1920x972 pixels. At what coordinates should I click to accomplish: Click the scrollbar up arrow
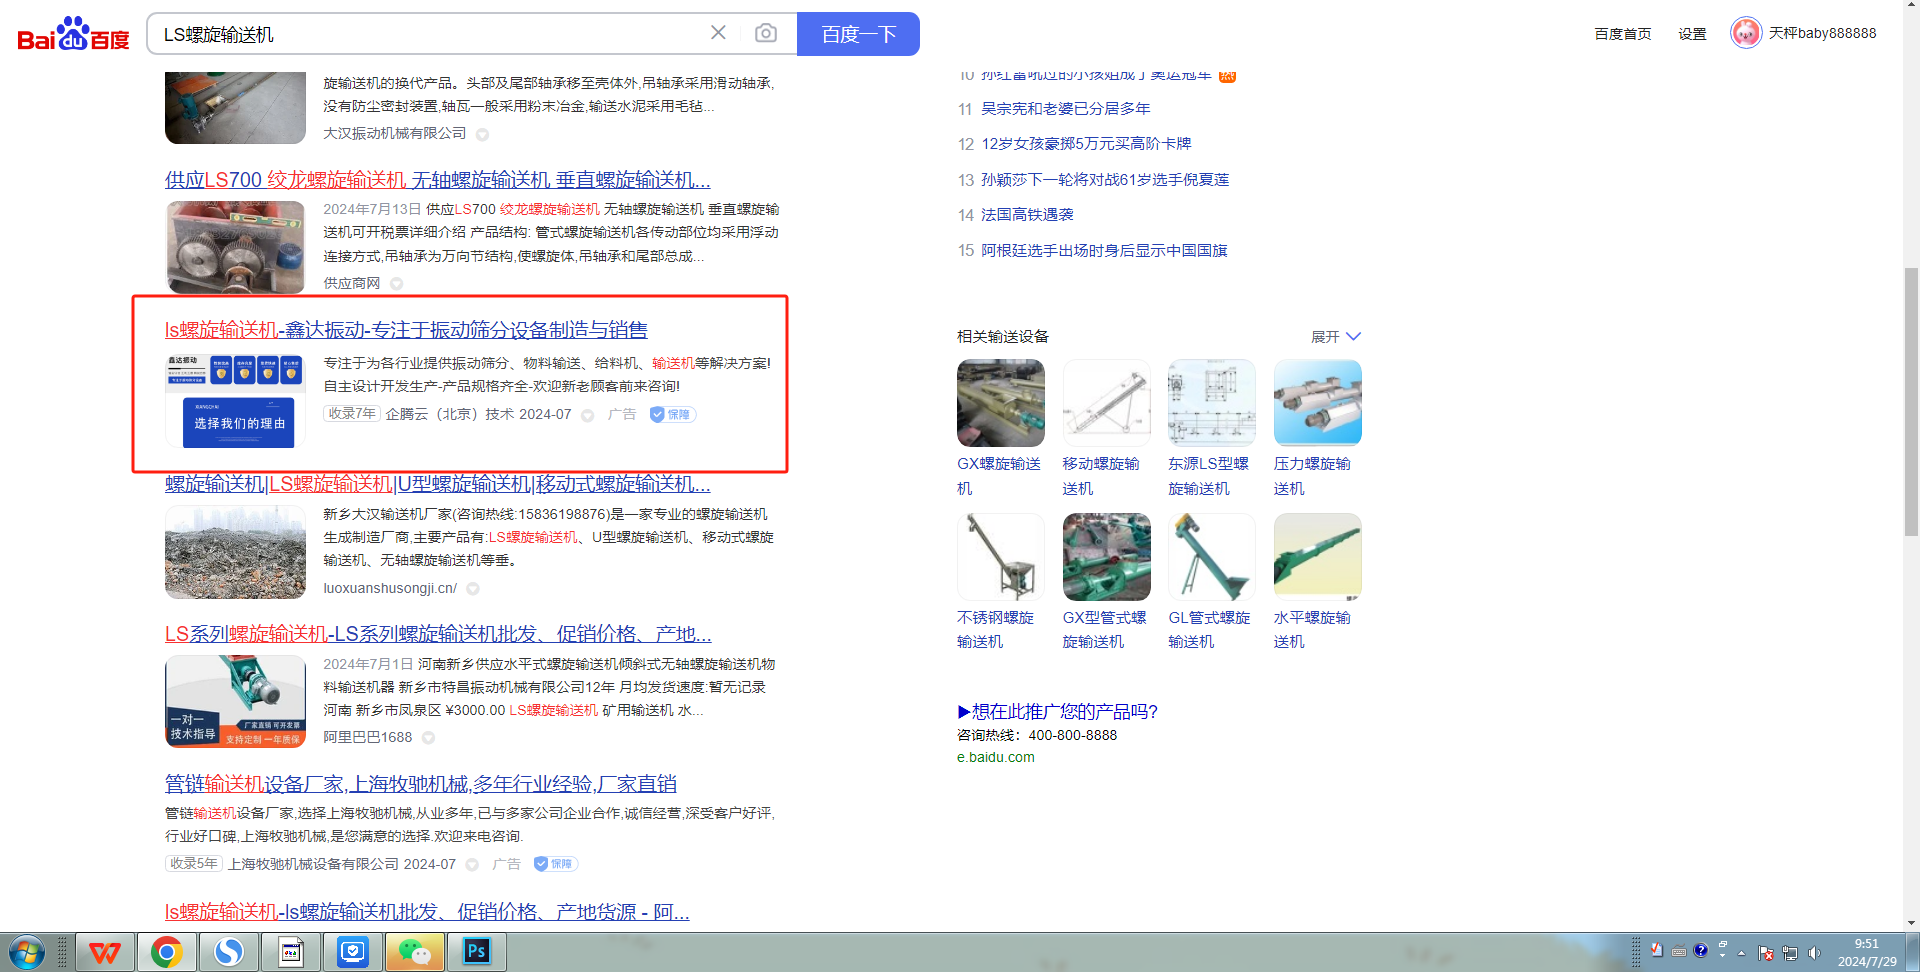1912,6
